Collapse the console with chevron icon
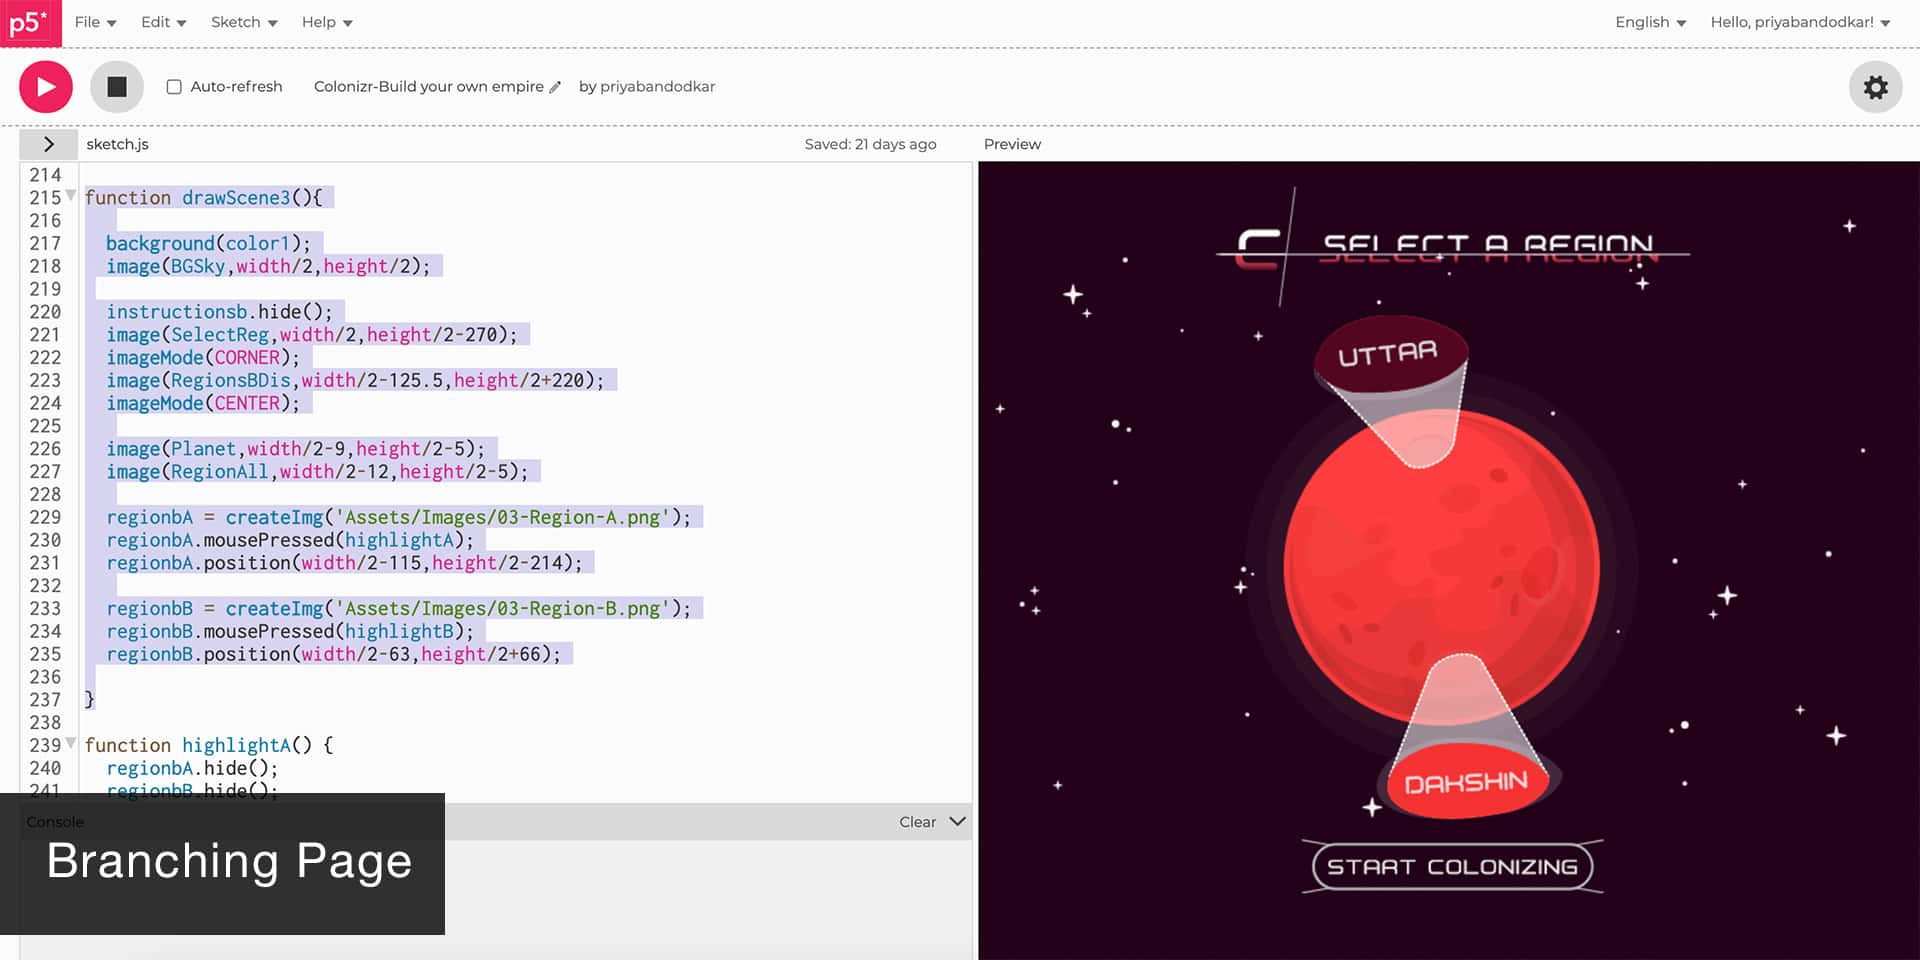This screenshot has width=1920, height=960. [x=957, y=821]
